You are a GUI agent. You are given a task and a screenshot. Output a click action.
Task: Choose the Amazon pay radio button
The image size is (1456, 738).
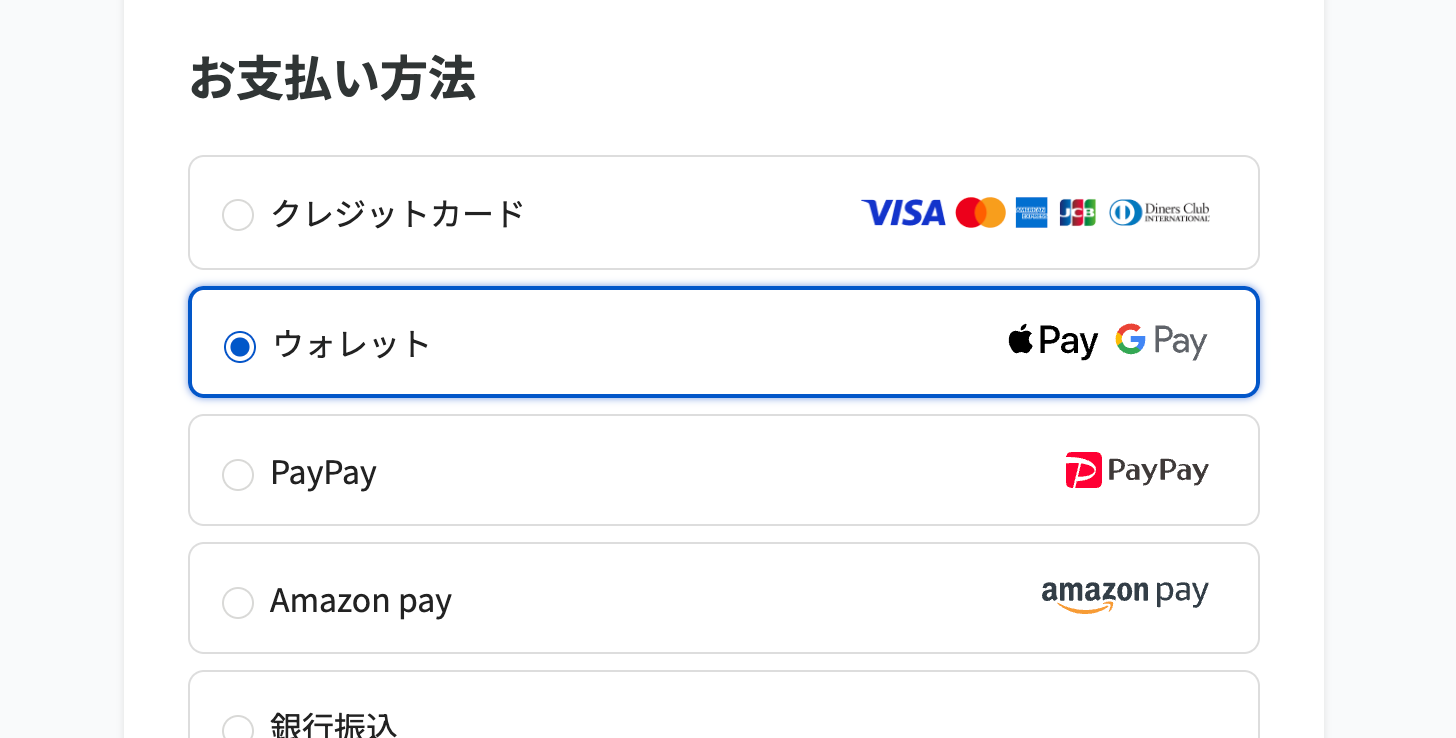238,603
